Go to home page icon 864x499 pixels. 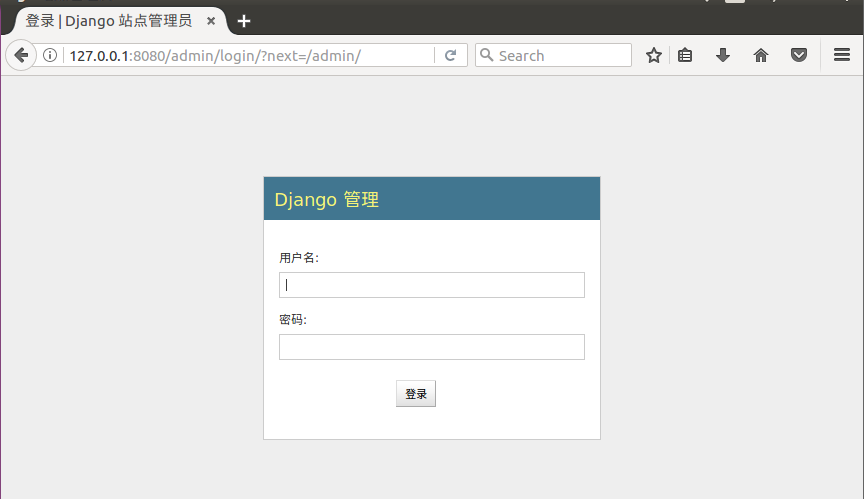pyautogui.click(x=760, y=55)
